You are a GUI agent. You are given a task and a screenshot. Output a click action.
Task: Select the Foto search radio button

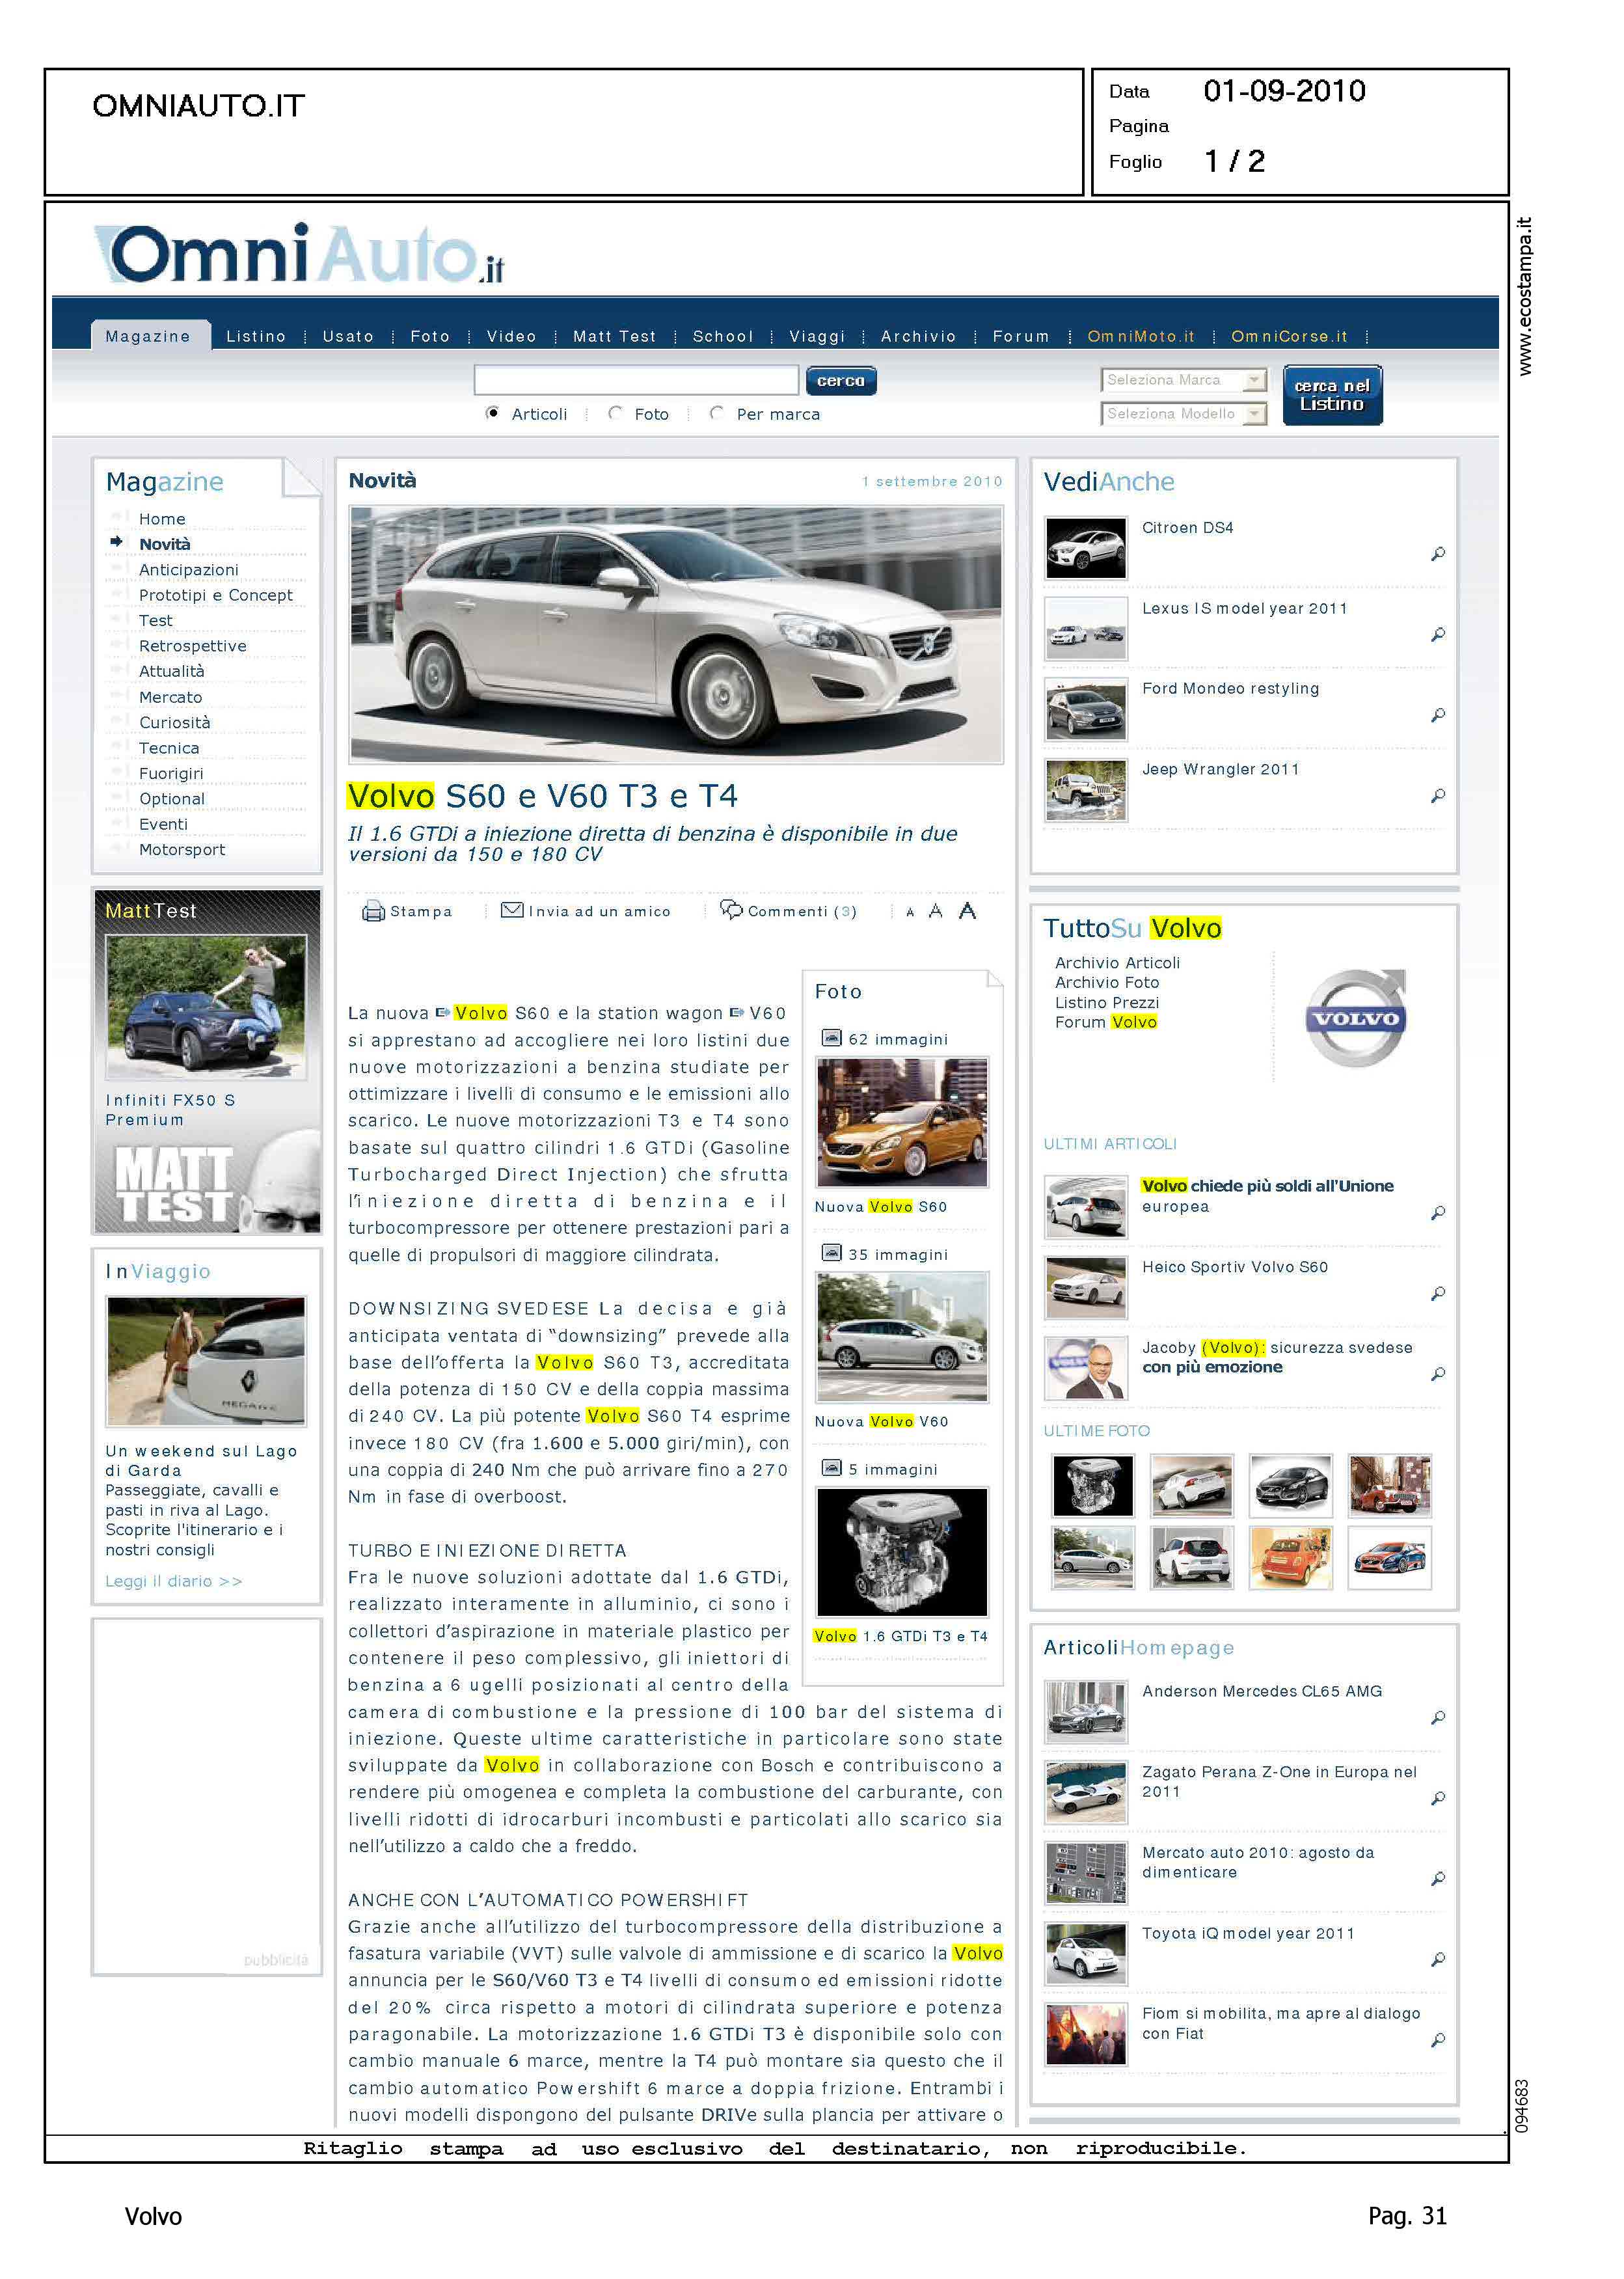tap(616, 413)
